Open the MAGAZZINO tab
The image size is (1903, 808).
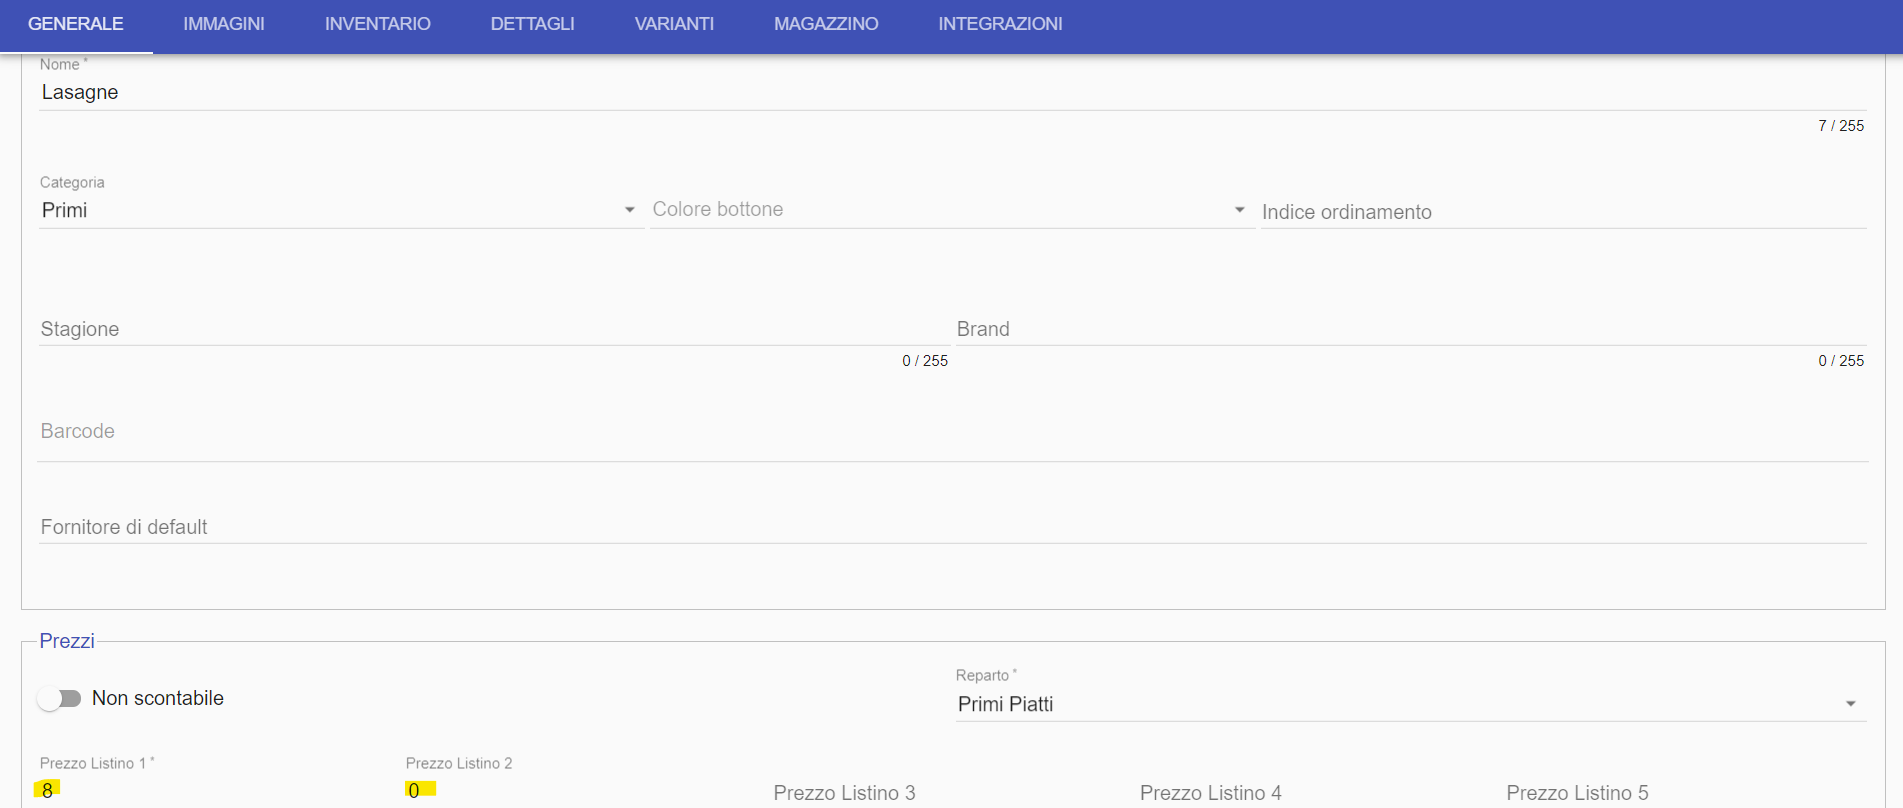[x=826, y=24]
